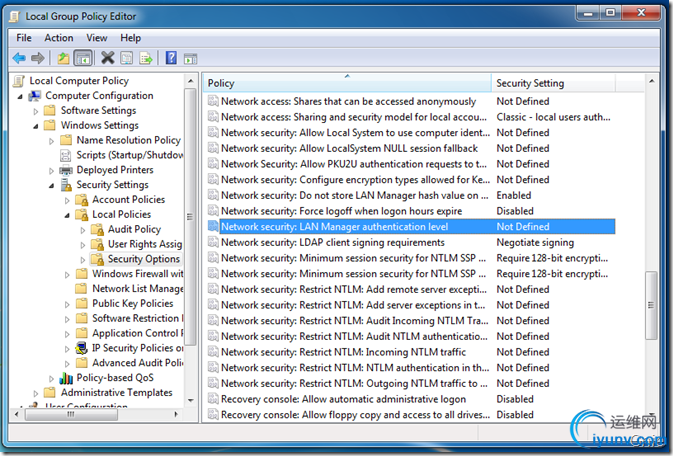Sort by the Policy column header

(347, 83)
